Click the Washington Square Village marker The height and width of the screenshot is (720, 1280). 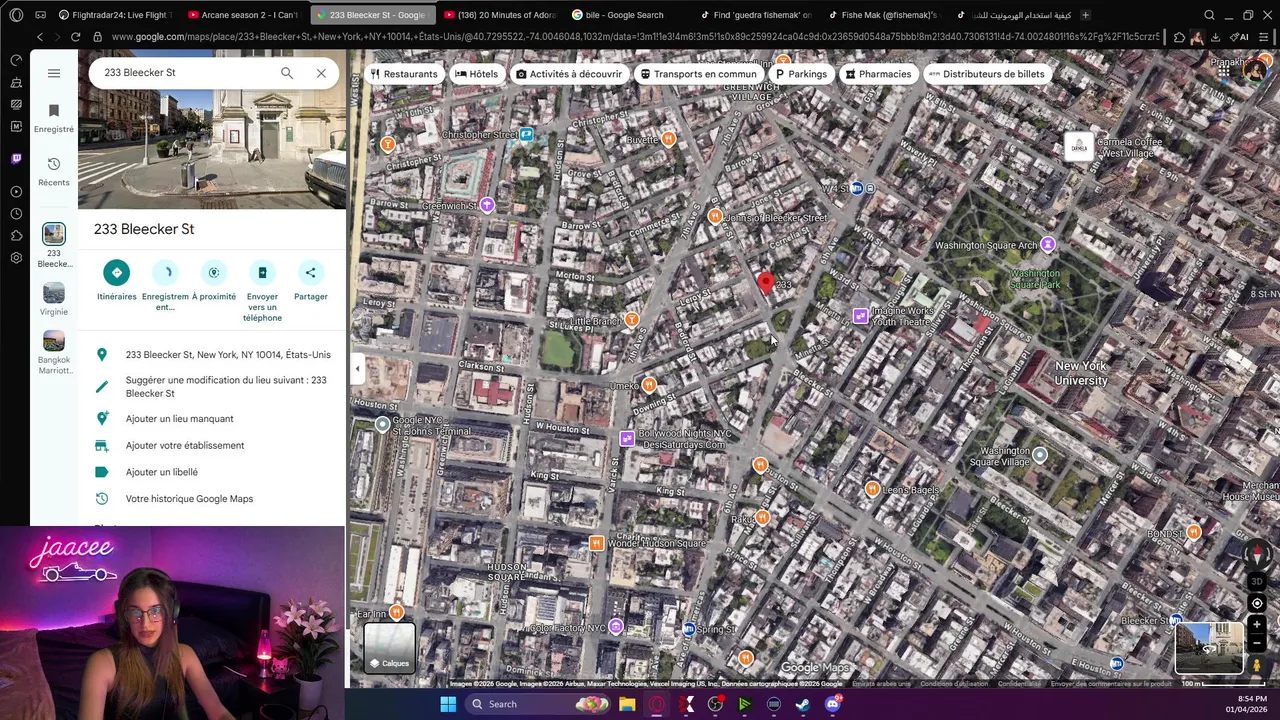(x=1040, y=455)
